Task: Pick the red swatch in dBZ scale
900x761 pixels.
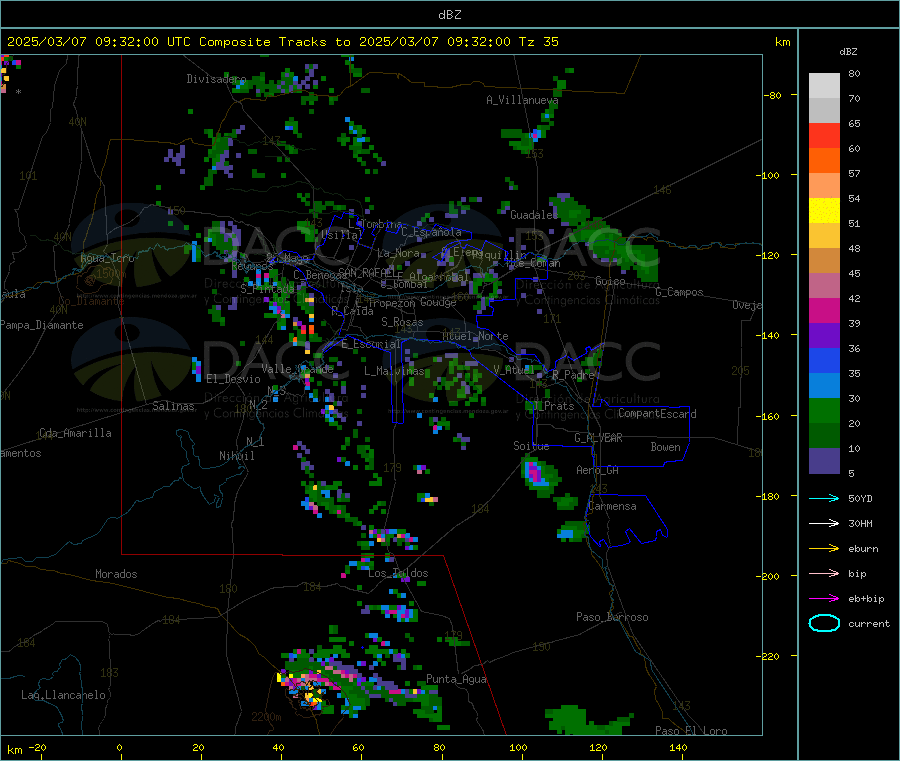Action: [824, 135]
